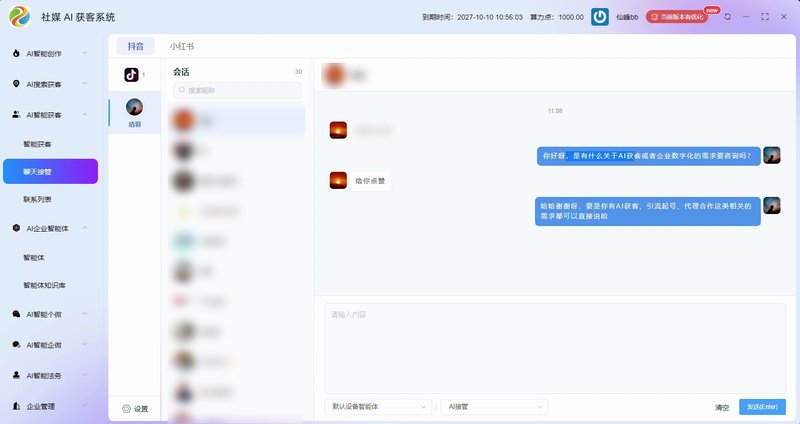Screen dimensions: 800x424
Task: Click the blue message starting with 你好呀
Action: pyautogui.click(x=648, y=156)
